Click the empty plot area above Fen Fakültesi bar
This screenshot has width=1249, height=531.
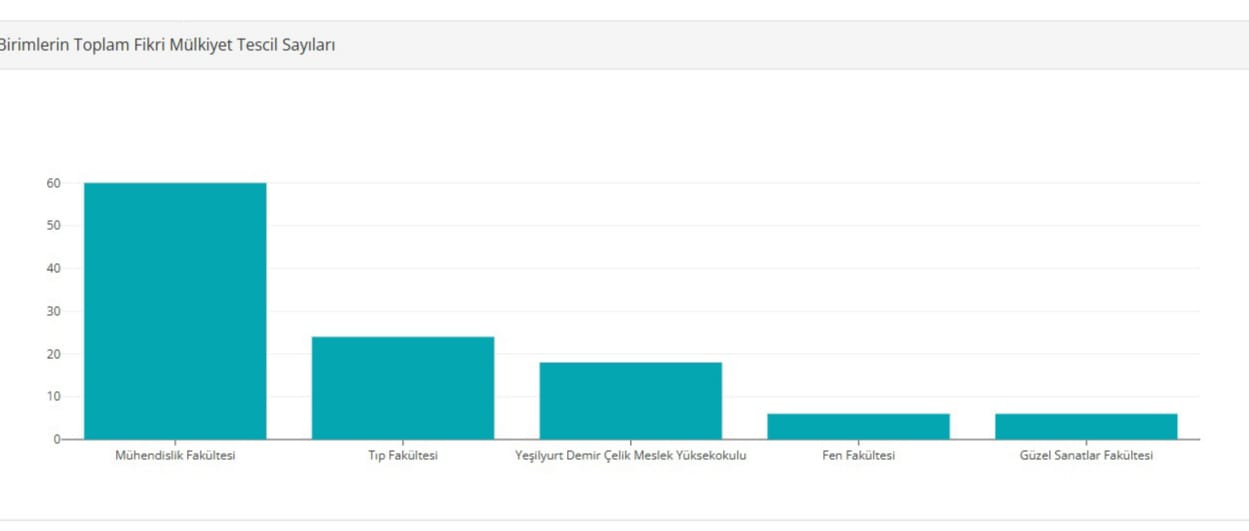point(858,300)
